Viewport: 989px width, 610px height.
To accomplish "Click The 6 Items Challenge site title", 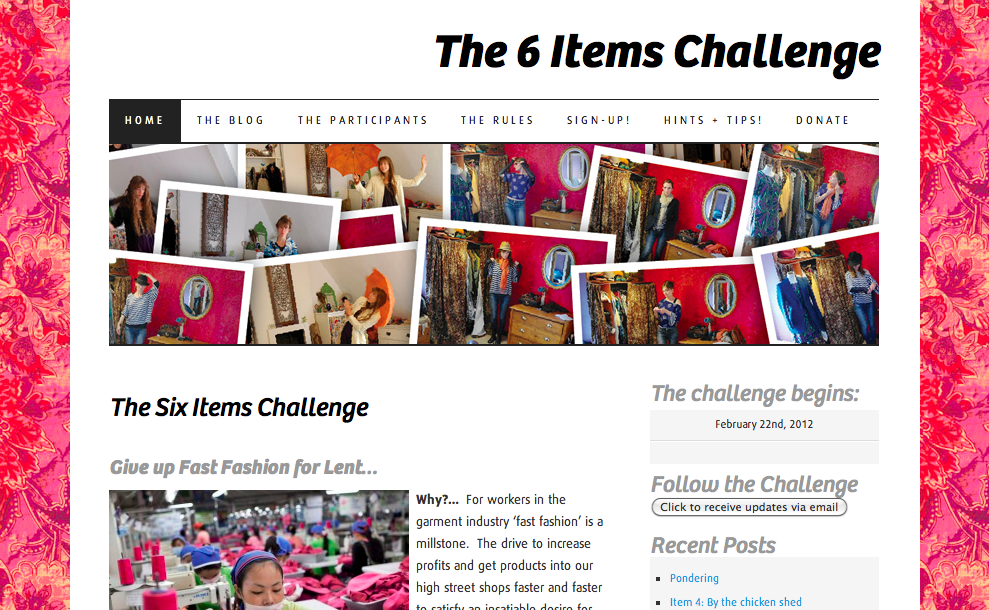I will coord(657,52).
